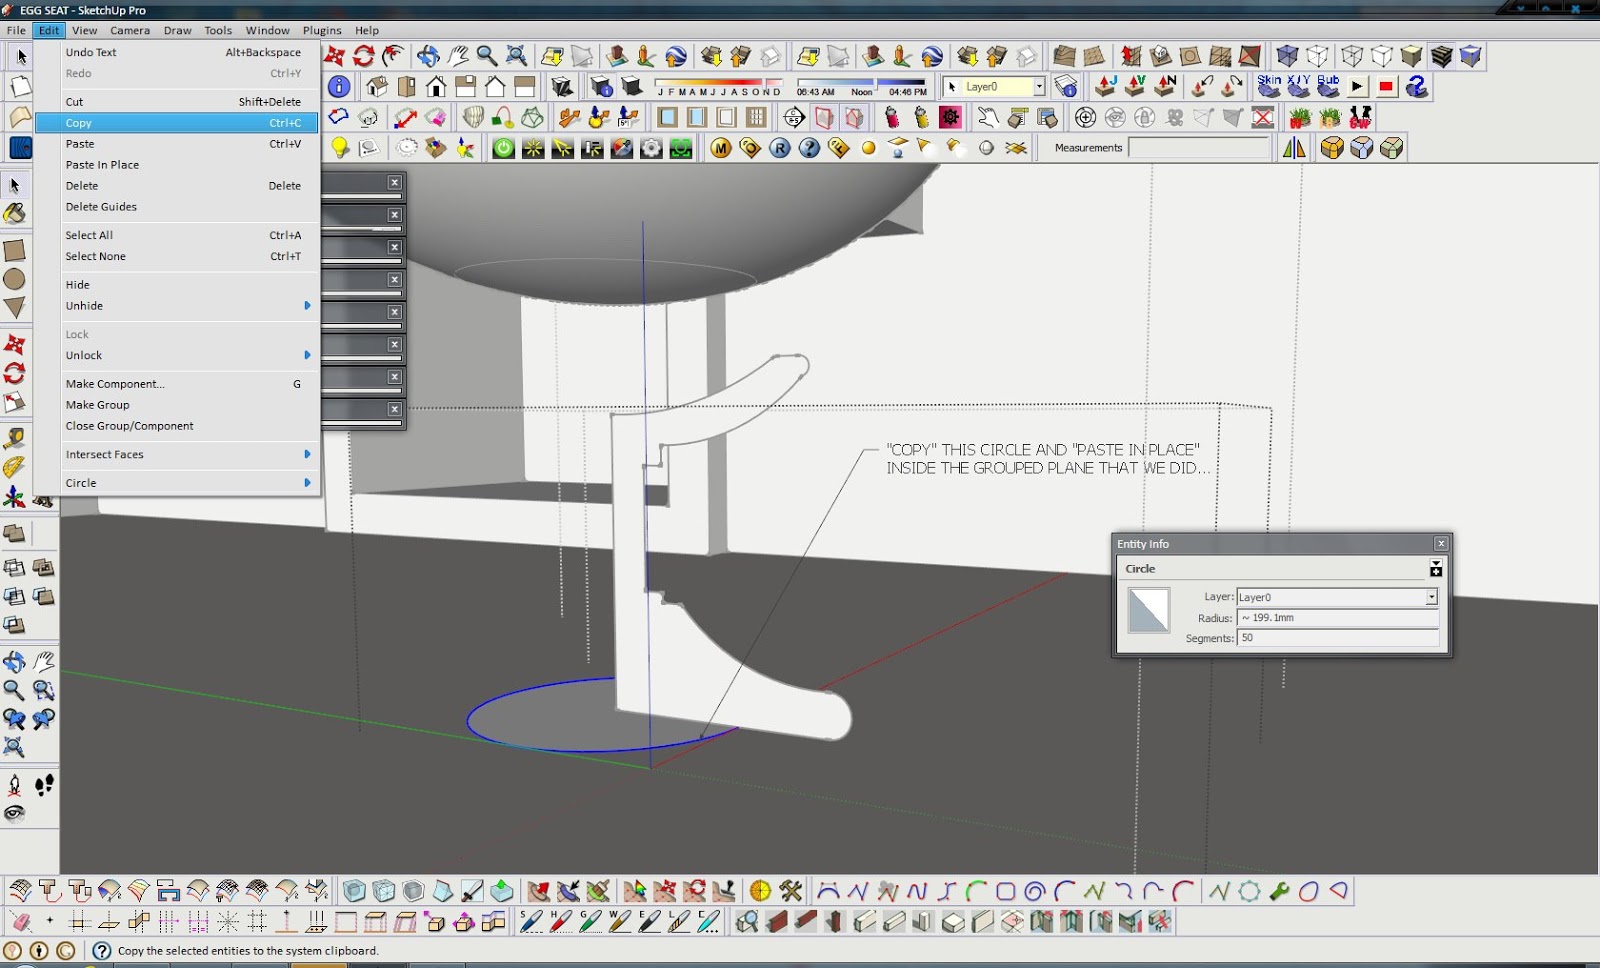The height and width of the screenshot is (968, 1600).
Task: Click the expand details button on Entity Info
Action: point(1436,568)
